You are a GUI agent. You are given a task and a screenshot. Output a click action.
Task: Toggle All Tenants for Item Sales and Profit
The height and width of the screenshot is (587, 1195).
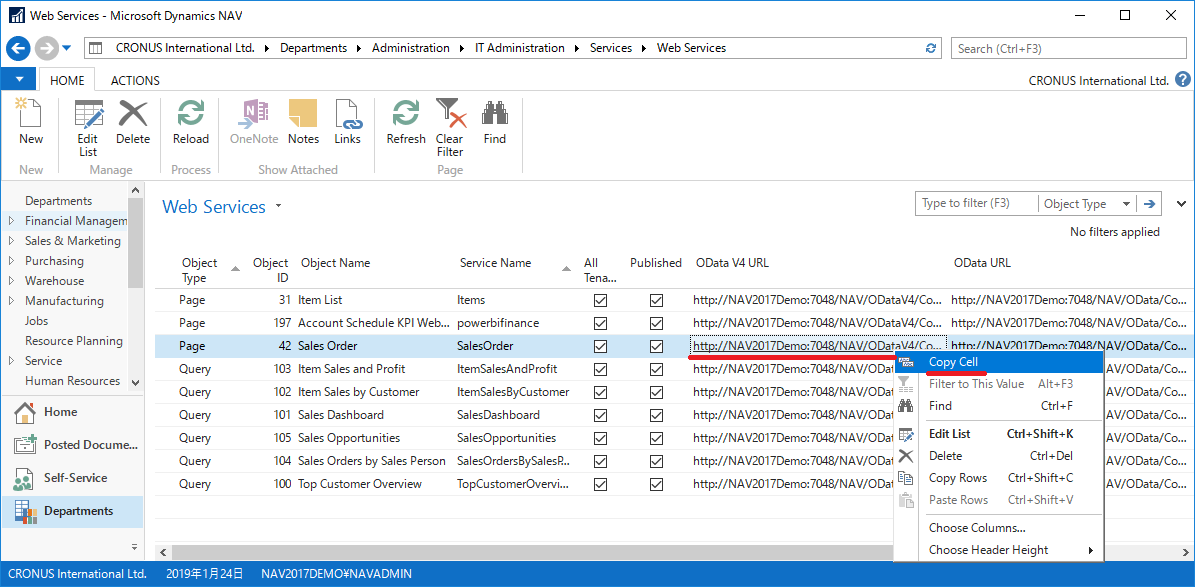[601, 369]
